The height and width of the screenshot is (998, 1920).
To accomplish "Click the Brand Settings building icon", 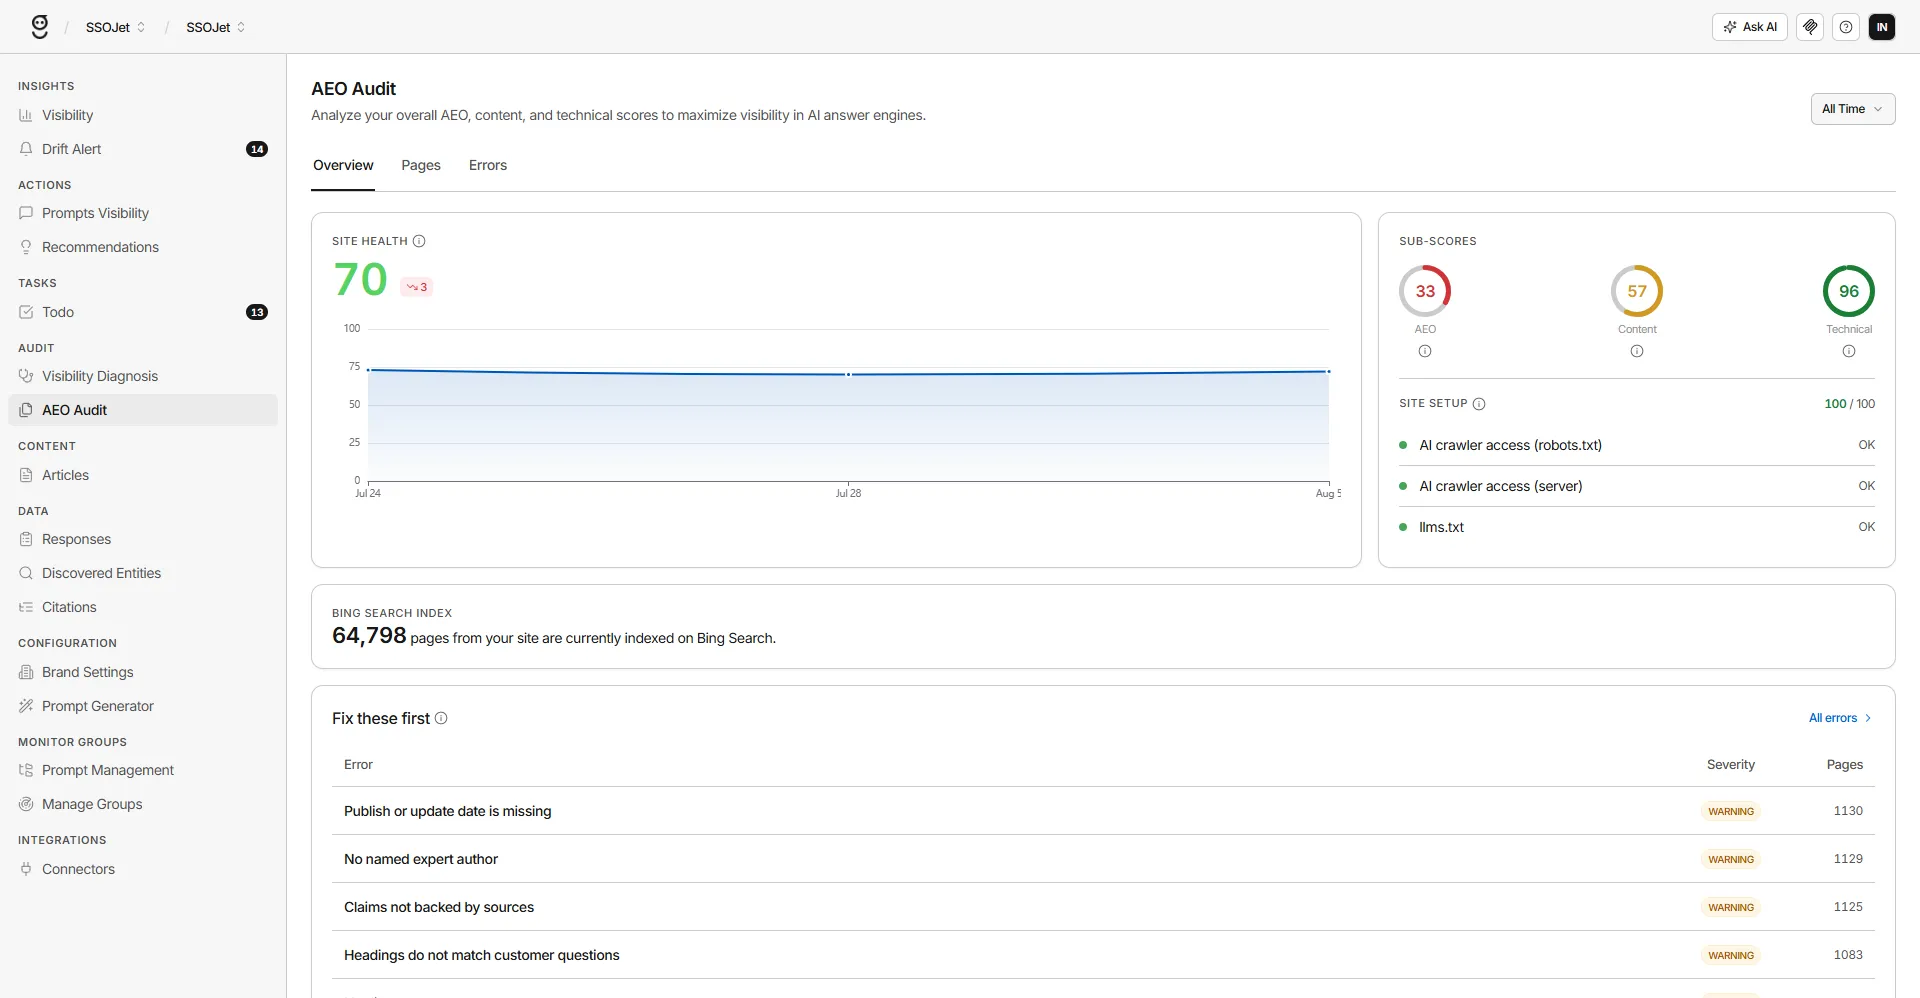I will click(x=26, y=672).
